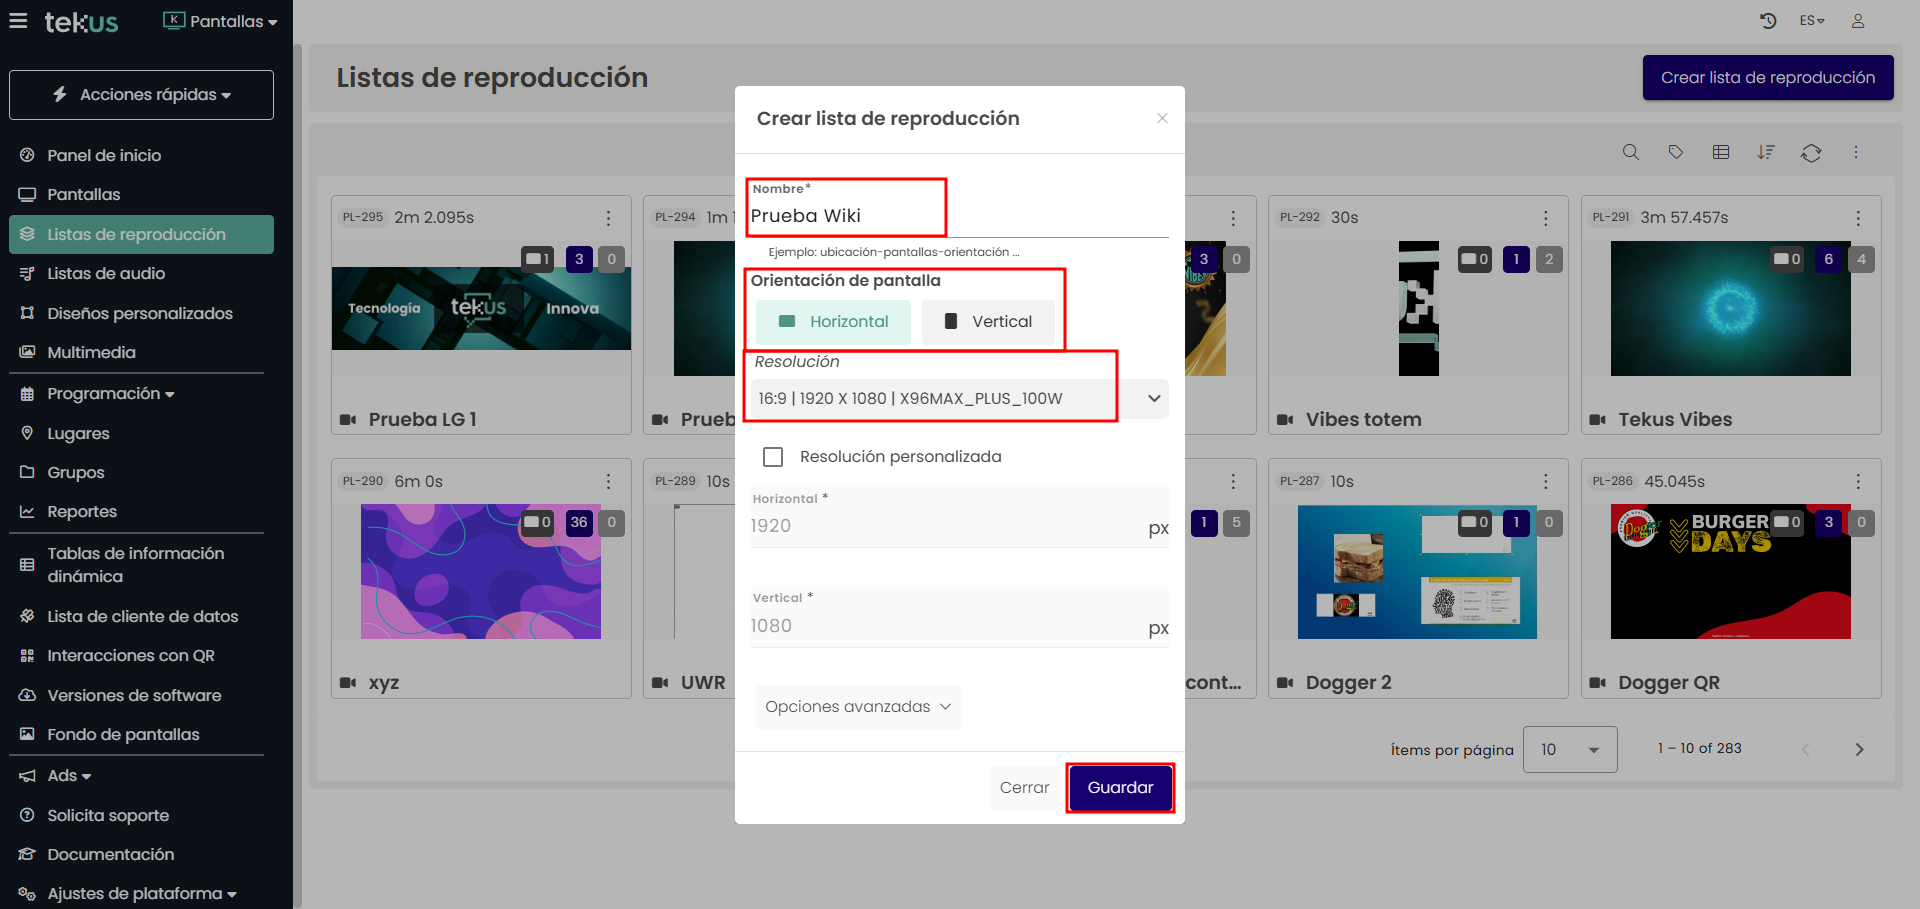The image size is (1920, 909).
Task: Select Horizontal screen orientation
Action: tap(833, 322)
